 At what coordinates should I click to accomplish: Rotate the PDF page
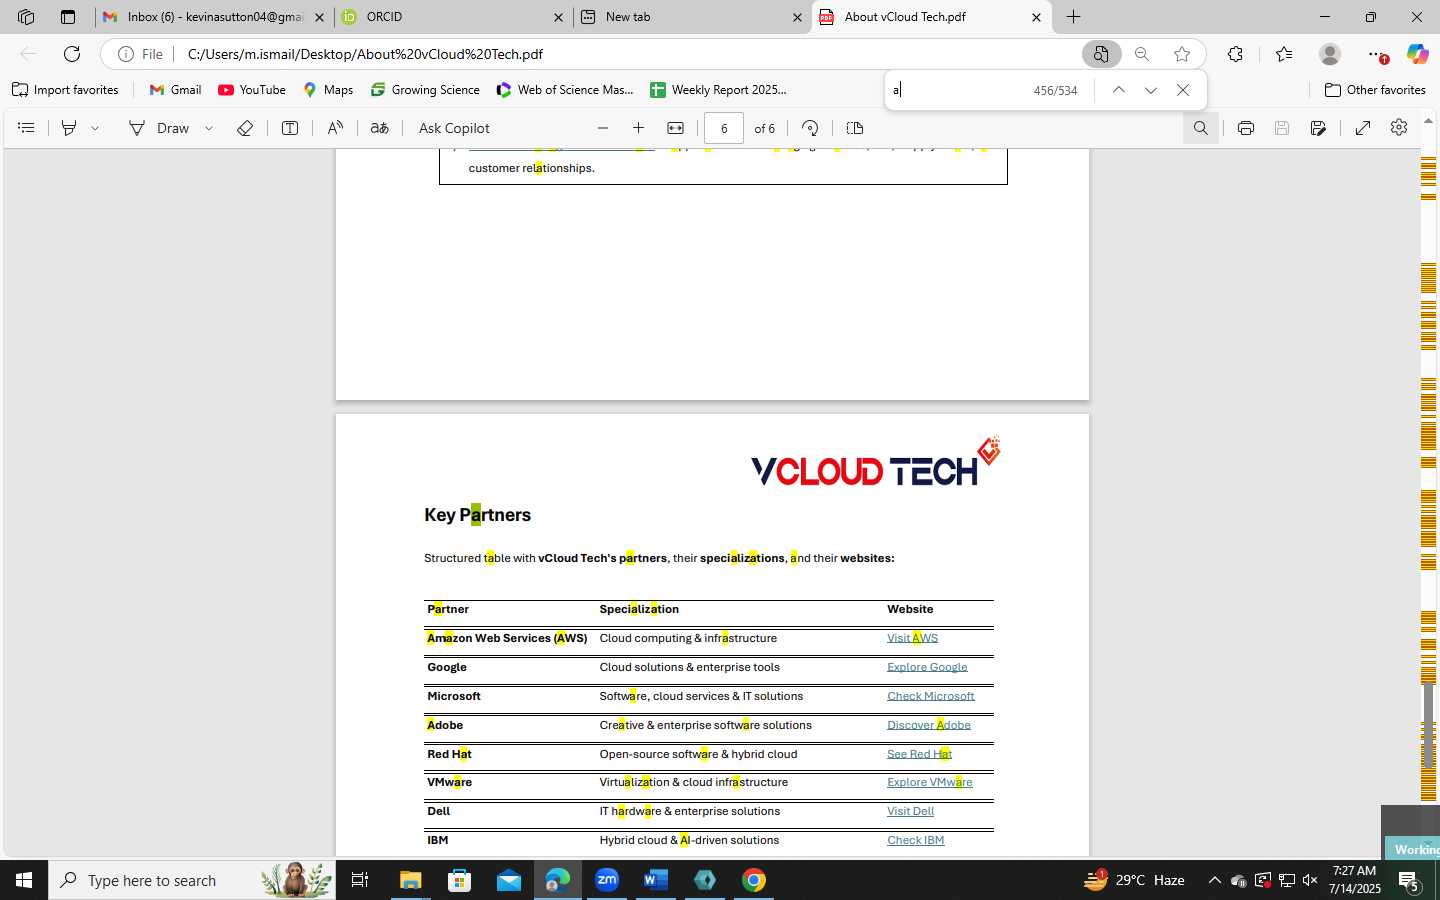coord(810,128)
